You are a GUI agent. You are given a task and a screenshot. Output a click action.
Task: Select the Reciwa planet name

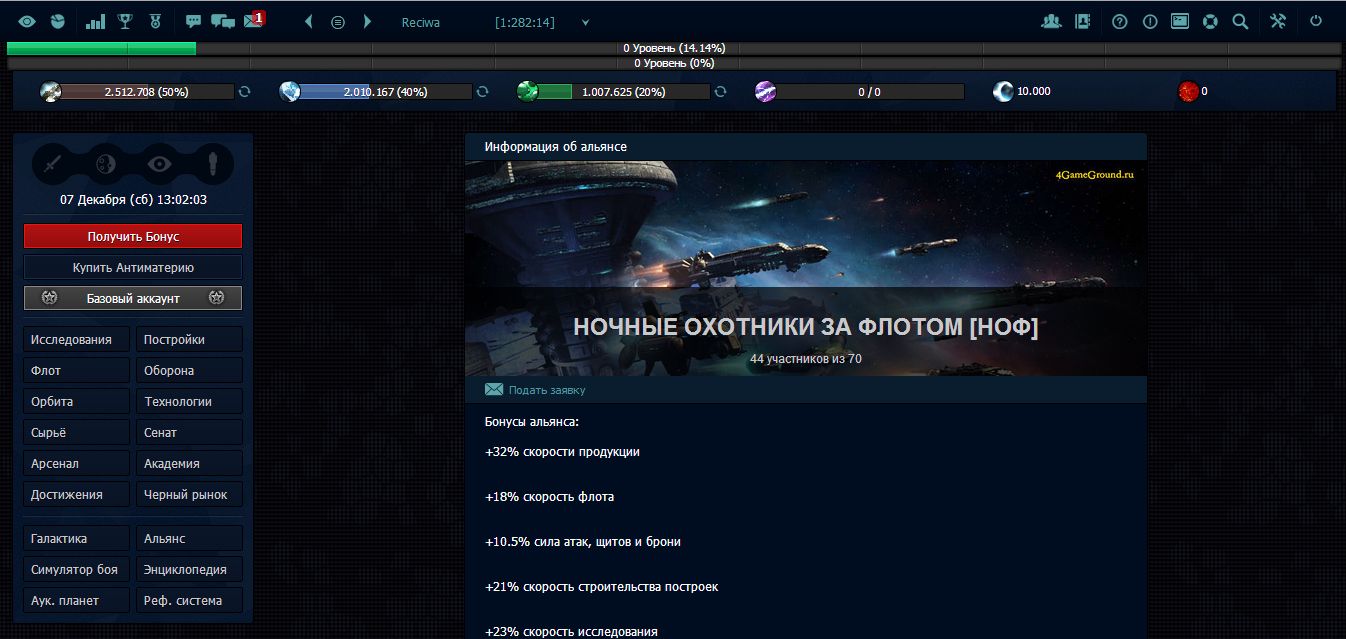[x=420, y=22]
